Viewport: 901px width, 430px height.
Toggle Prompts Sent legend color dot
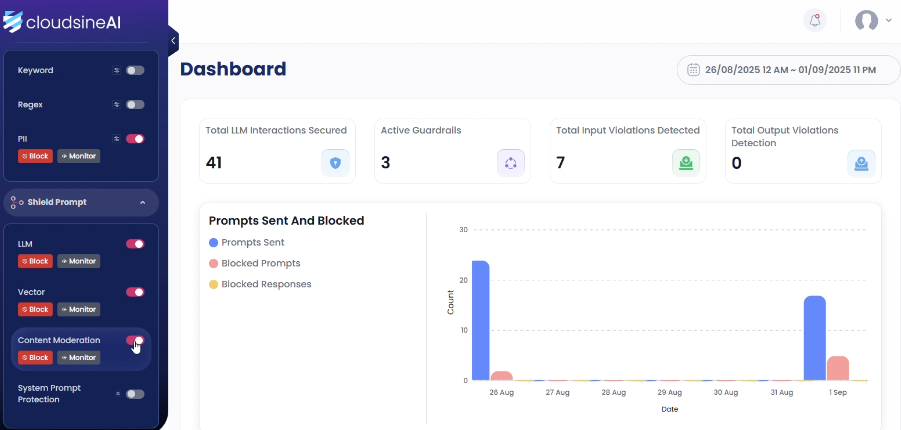click(213, 242)
